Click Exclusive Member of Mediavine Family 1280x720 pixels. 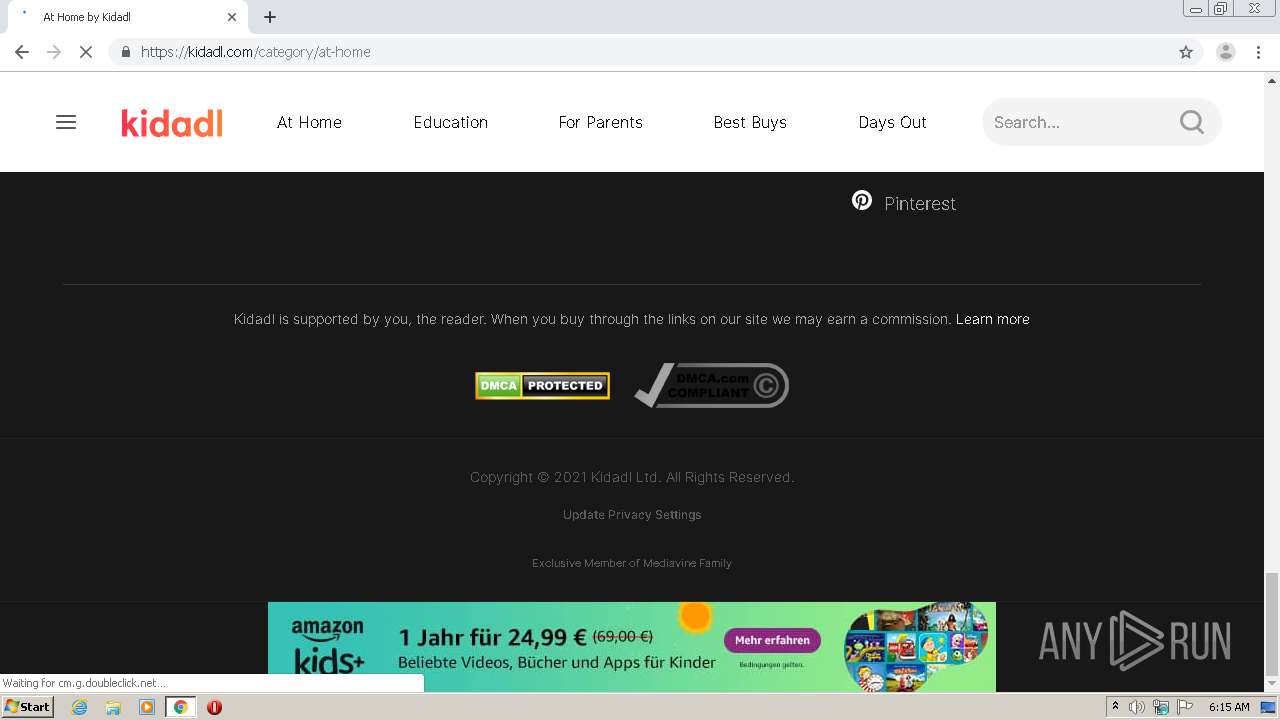click(x=632, y=563)
